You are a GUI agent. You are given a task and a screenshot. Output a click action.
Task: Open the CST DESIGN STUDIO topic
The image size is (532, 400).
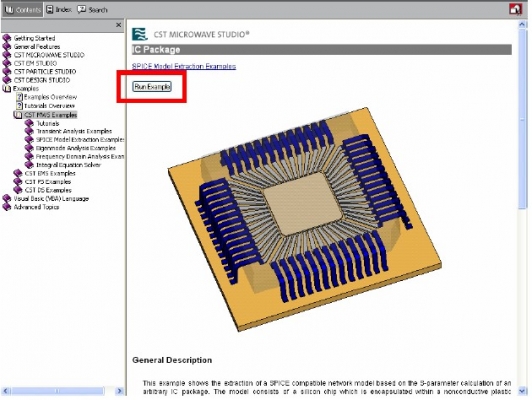click(42, 80)
